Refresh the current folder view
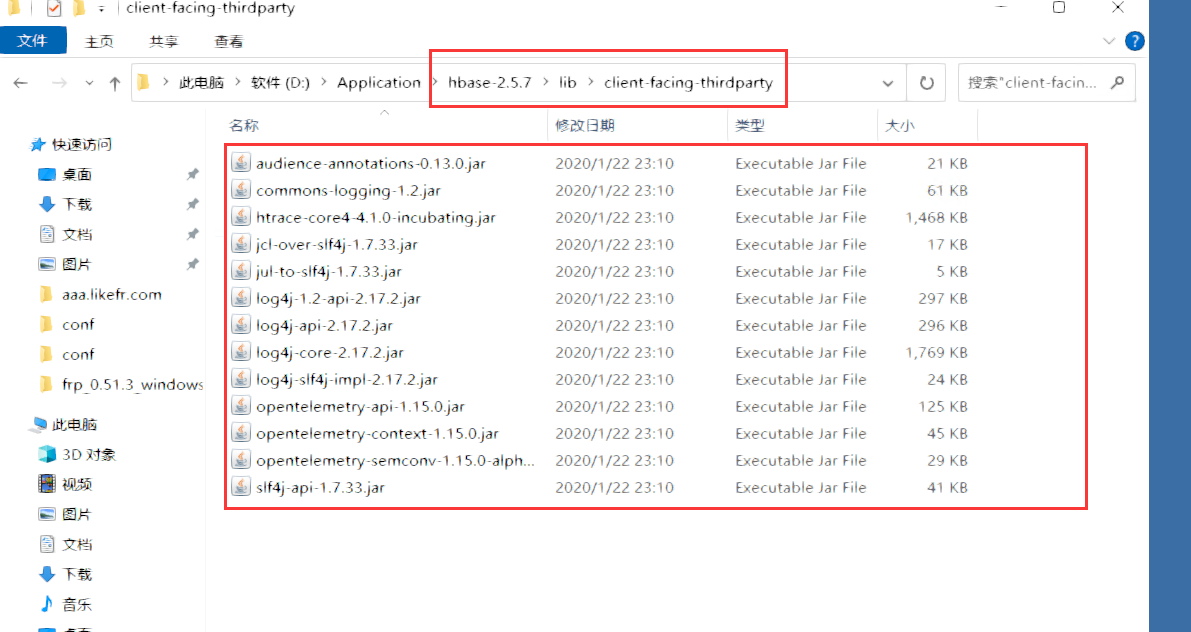1191x632 pixels. (x=927, y=83)
